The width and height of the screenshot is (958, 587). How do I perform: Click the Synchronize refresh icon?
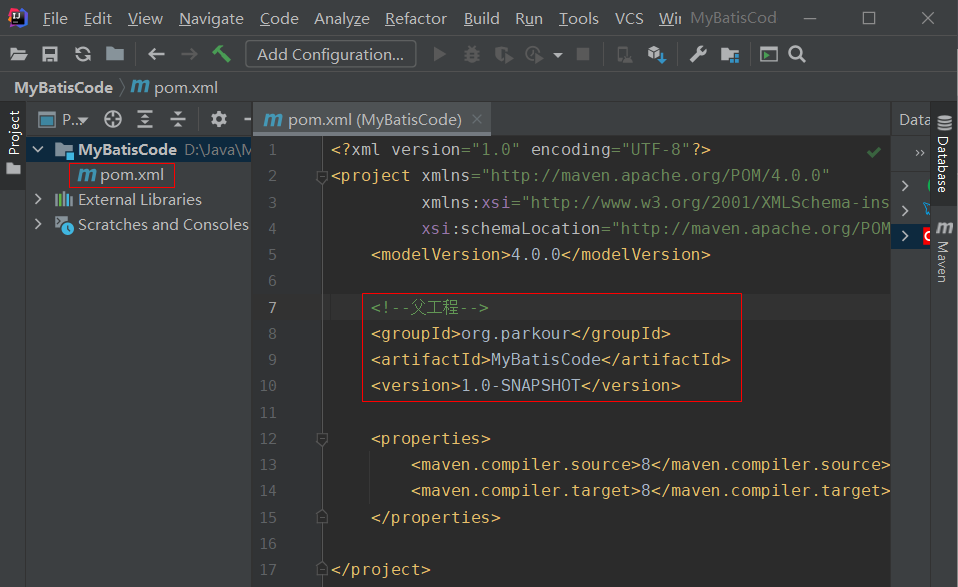(82, 54)
